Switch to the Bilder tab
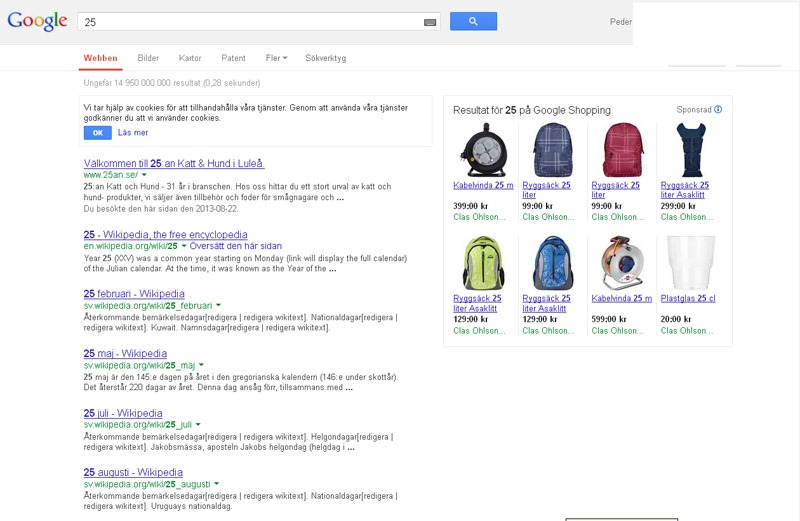Screen dimensions: 800x521 coord(148,58)
